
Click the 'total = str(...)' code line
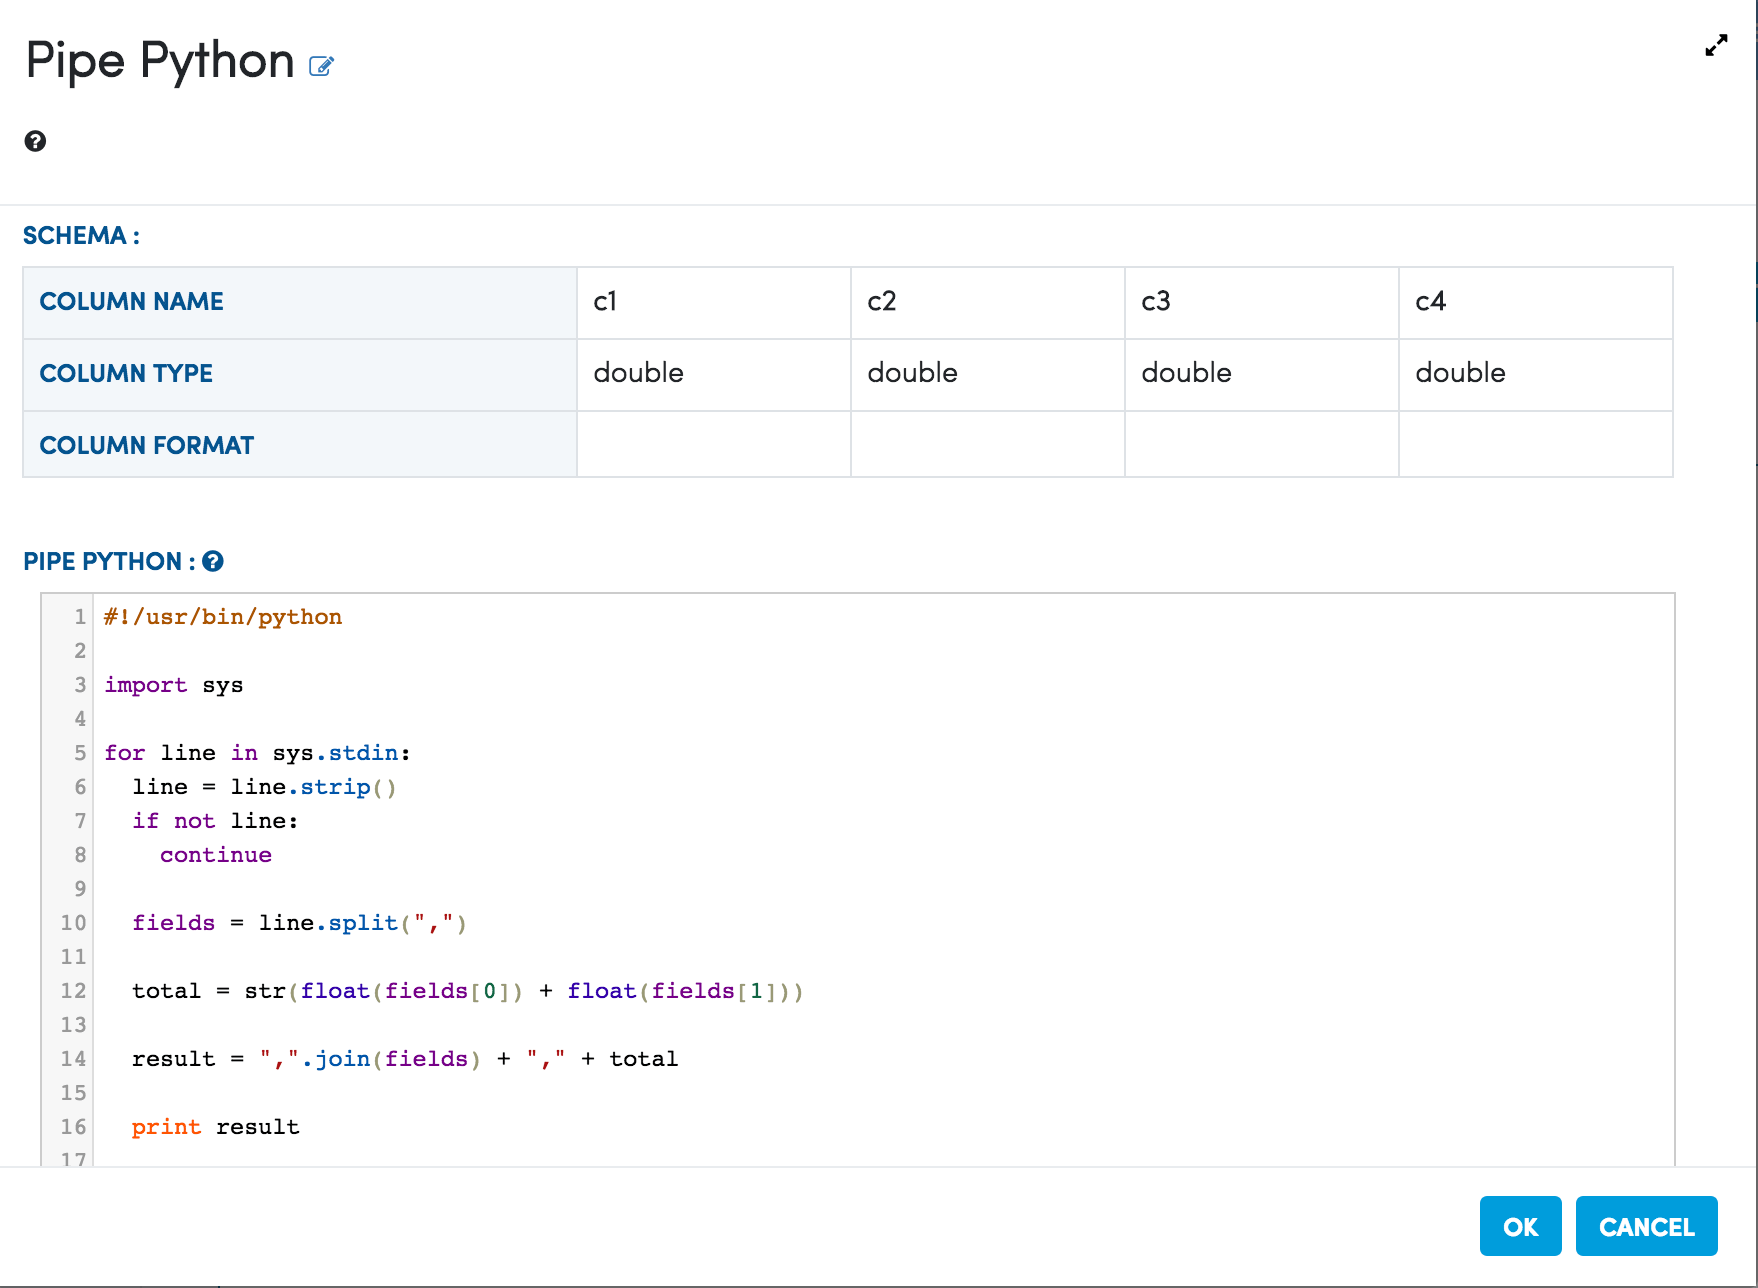pos(467,991)
